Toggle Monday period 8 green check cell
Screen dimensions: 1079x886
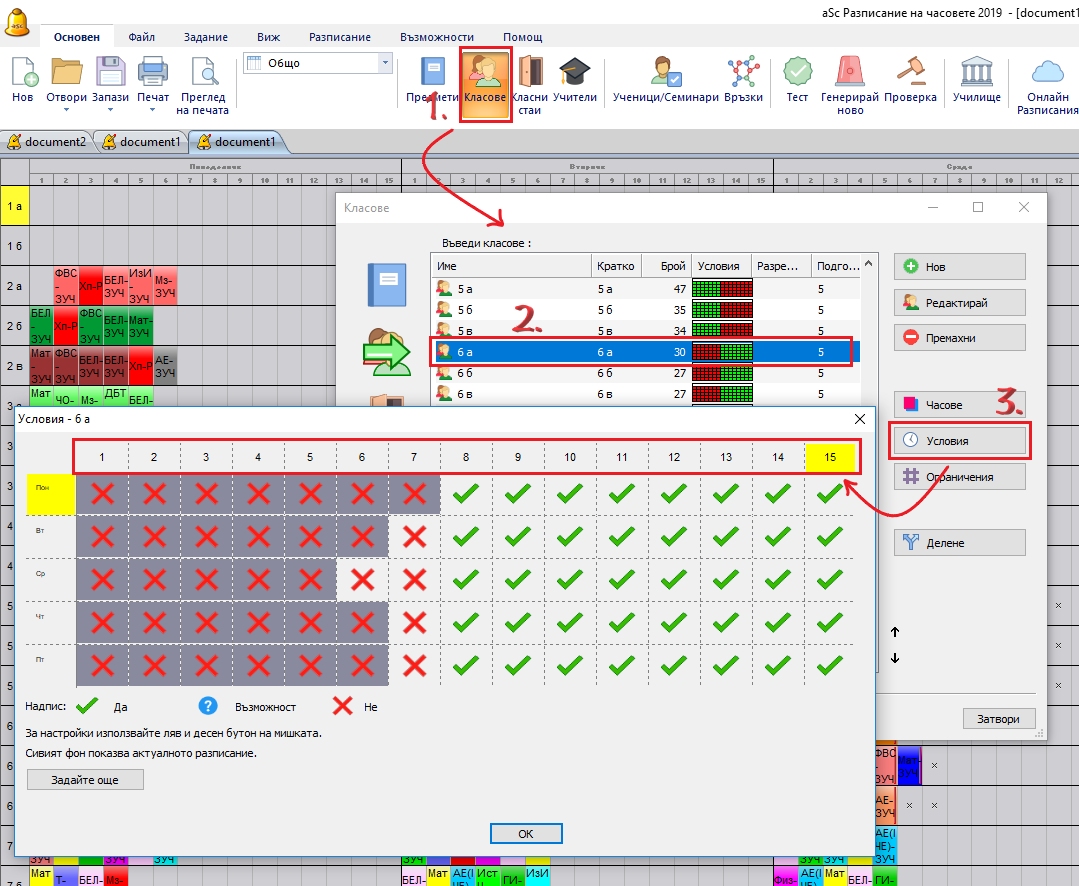coord(466,492)
